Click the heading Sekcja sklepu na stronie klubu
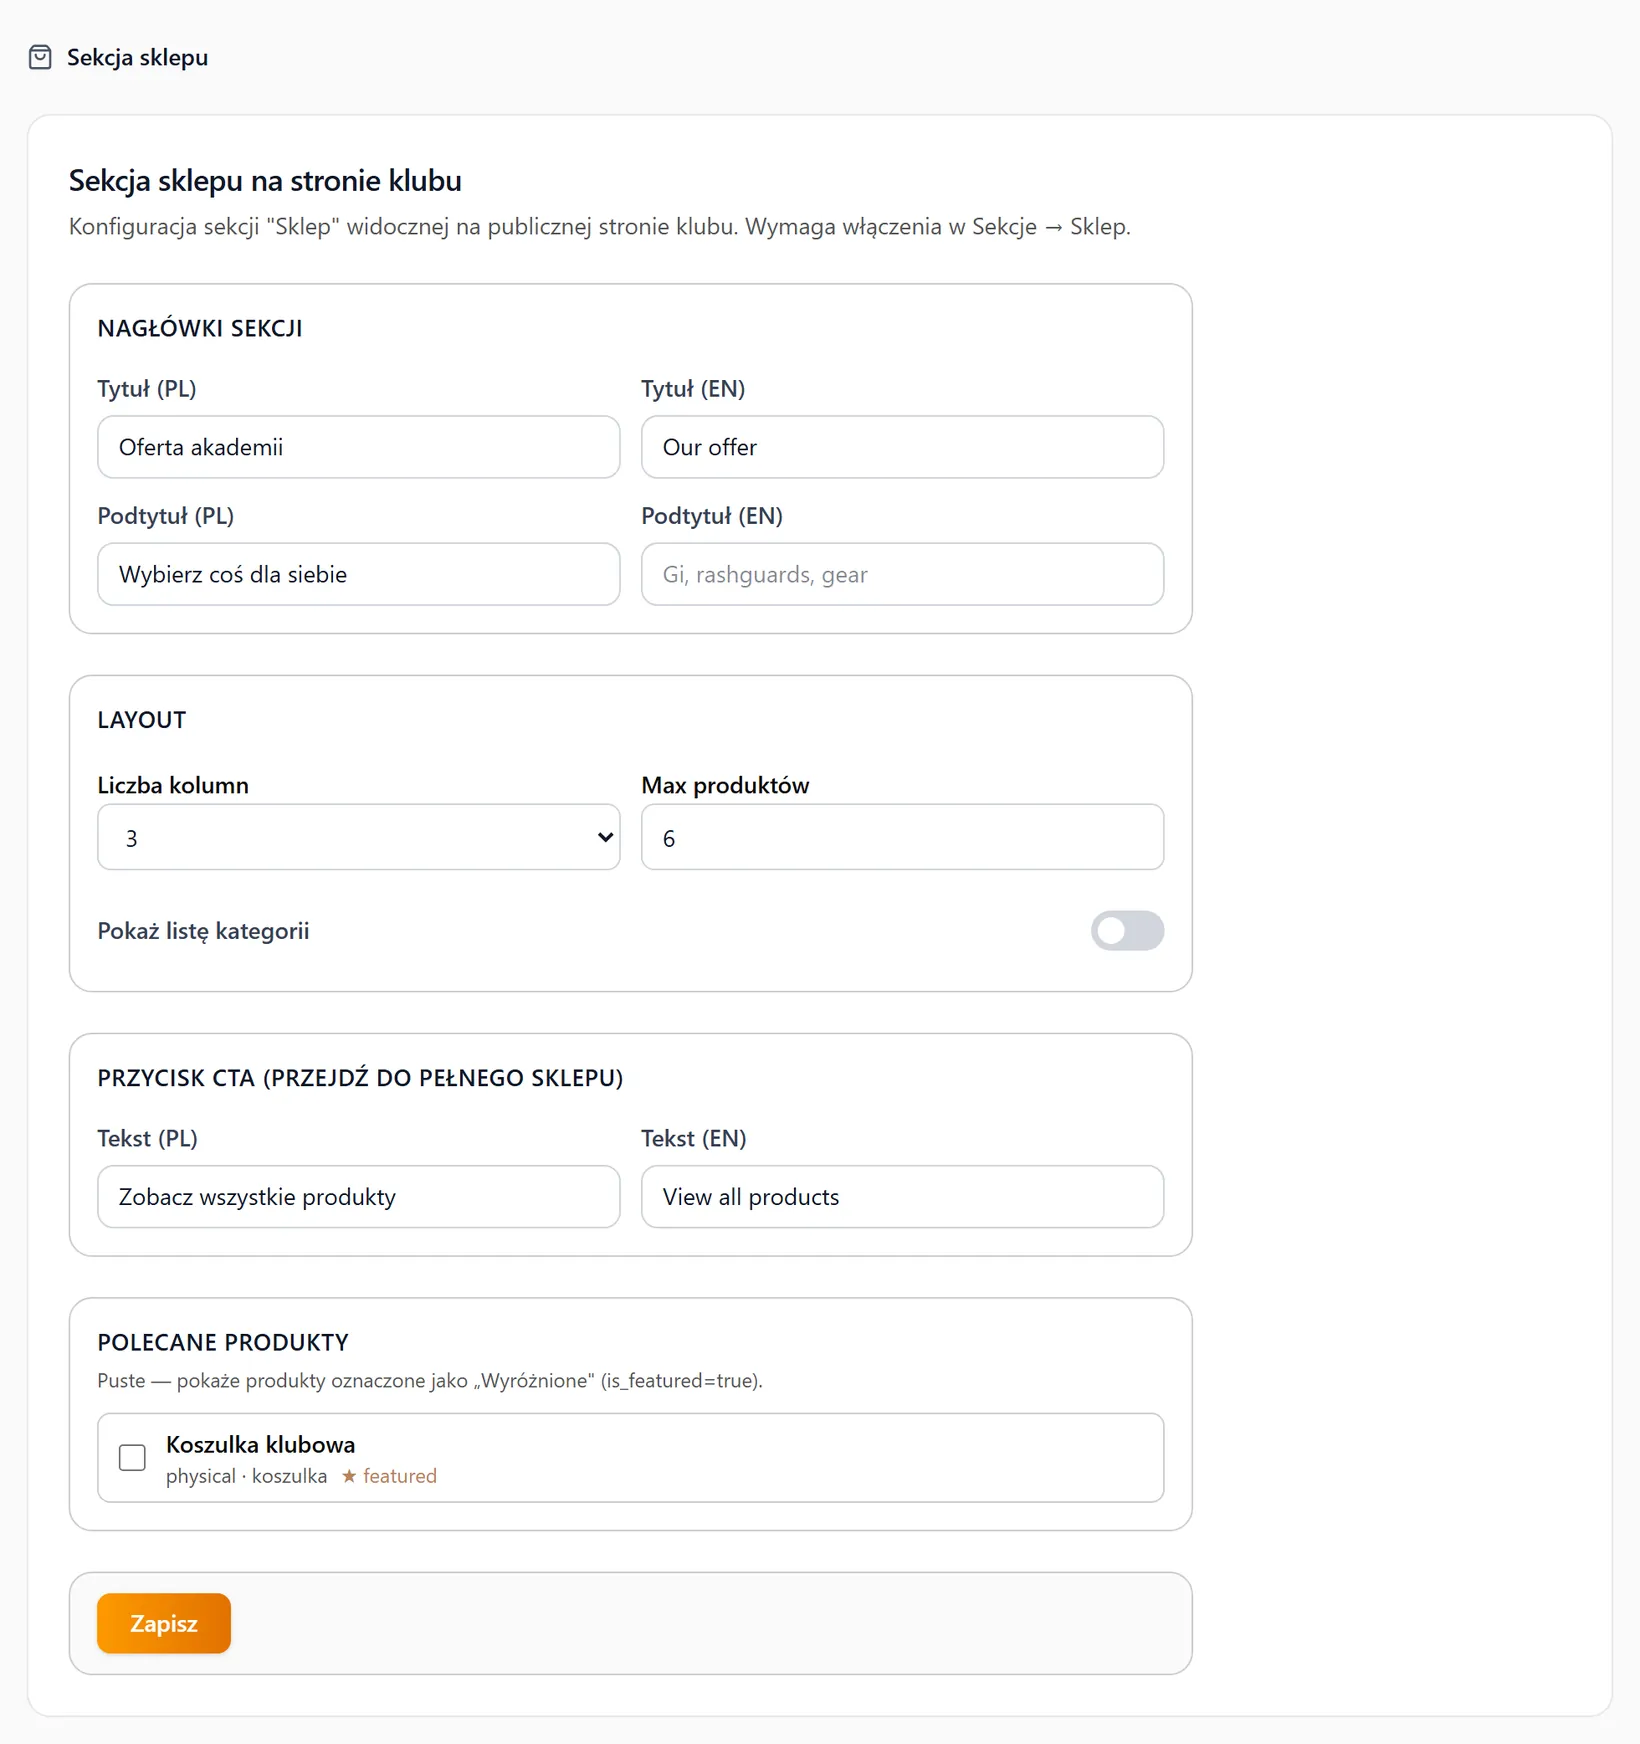 [265, 181]
